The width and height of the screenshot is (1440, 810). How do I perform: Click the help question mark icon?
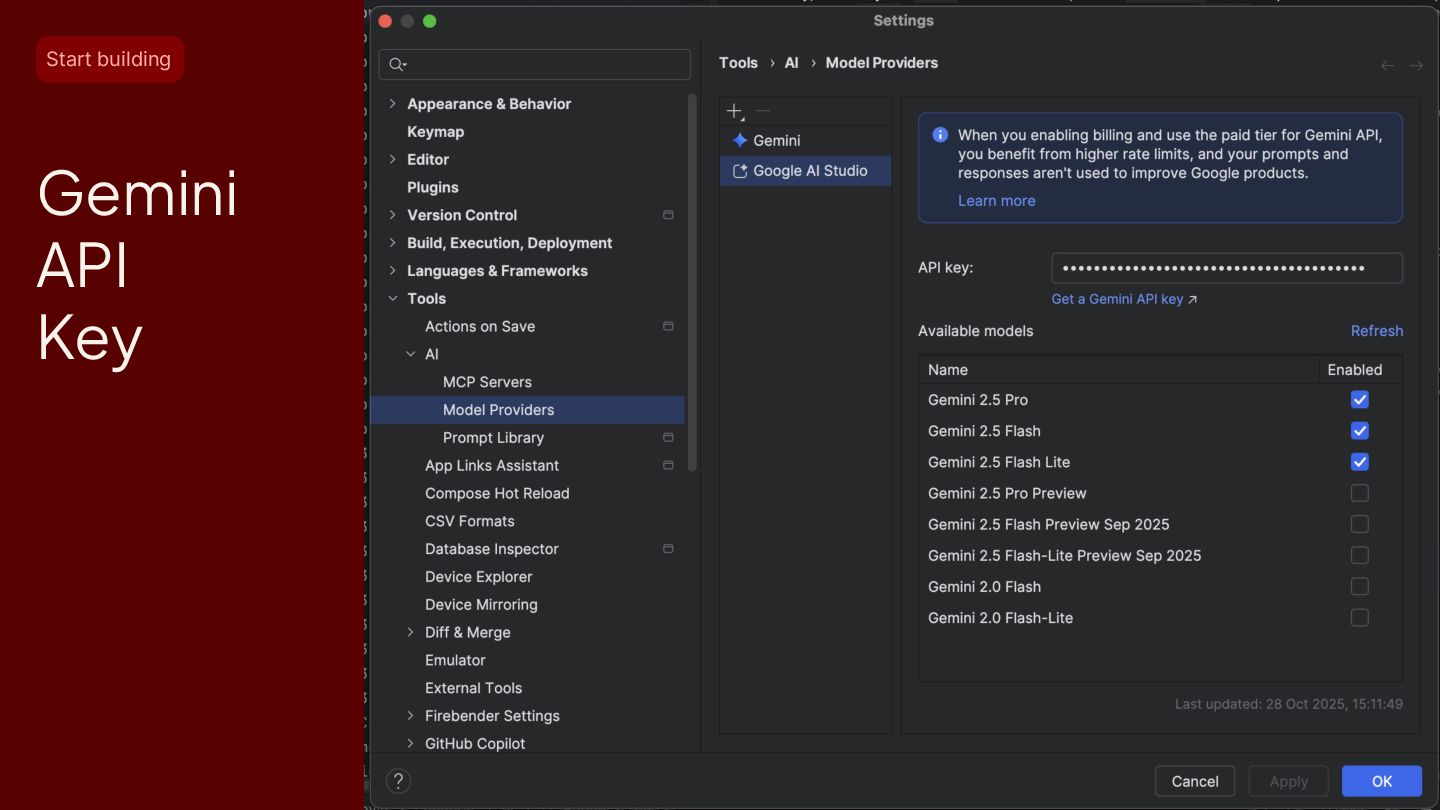(x=398, y=781)
